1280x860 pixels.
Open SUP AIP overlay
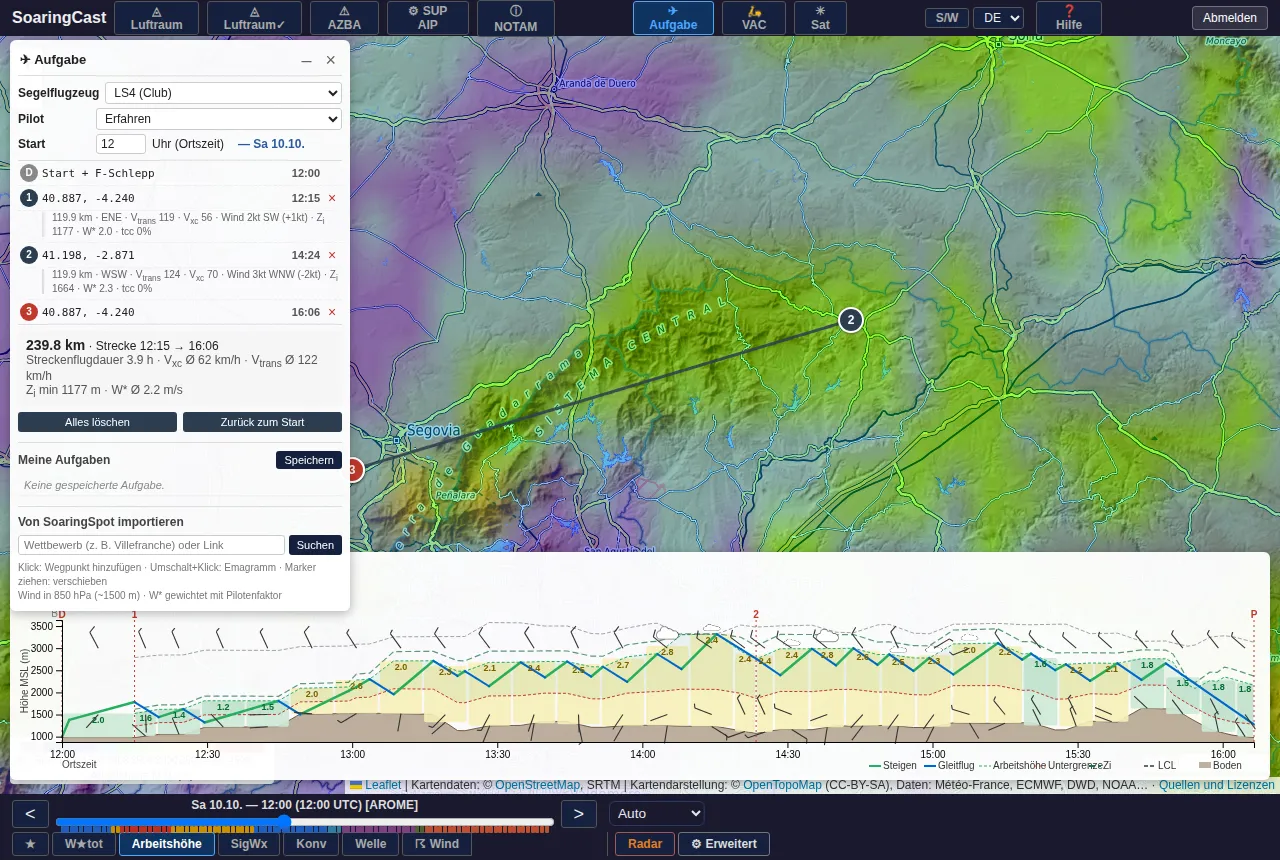point(428,18)
